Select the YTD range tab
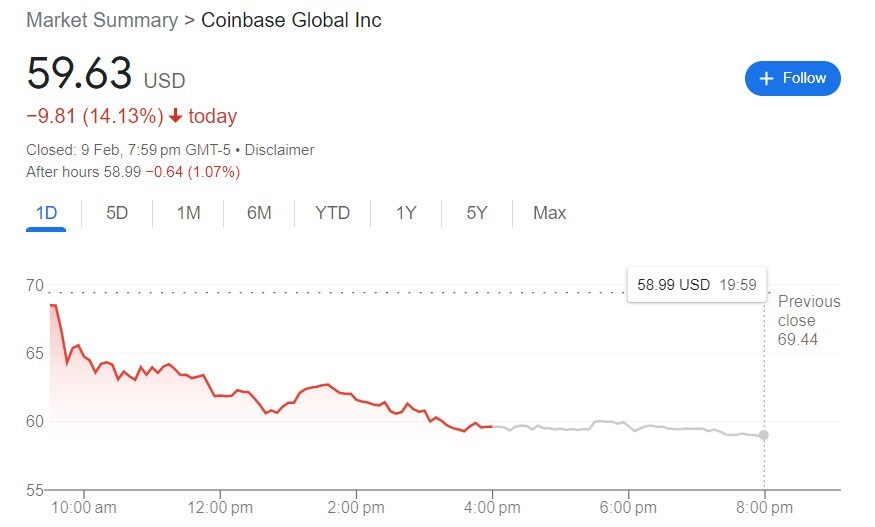The height and width of the screenshot is (527, 875). pyautogui.click(x=333, y=213)
